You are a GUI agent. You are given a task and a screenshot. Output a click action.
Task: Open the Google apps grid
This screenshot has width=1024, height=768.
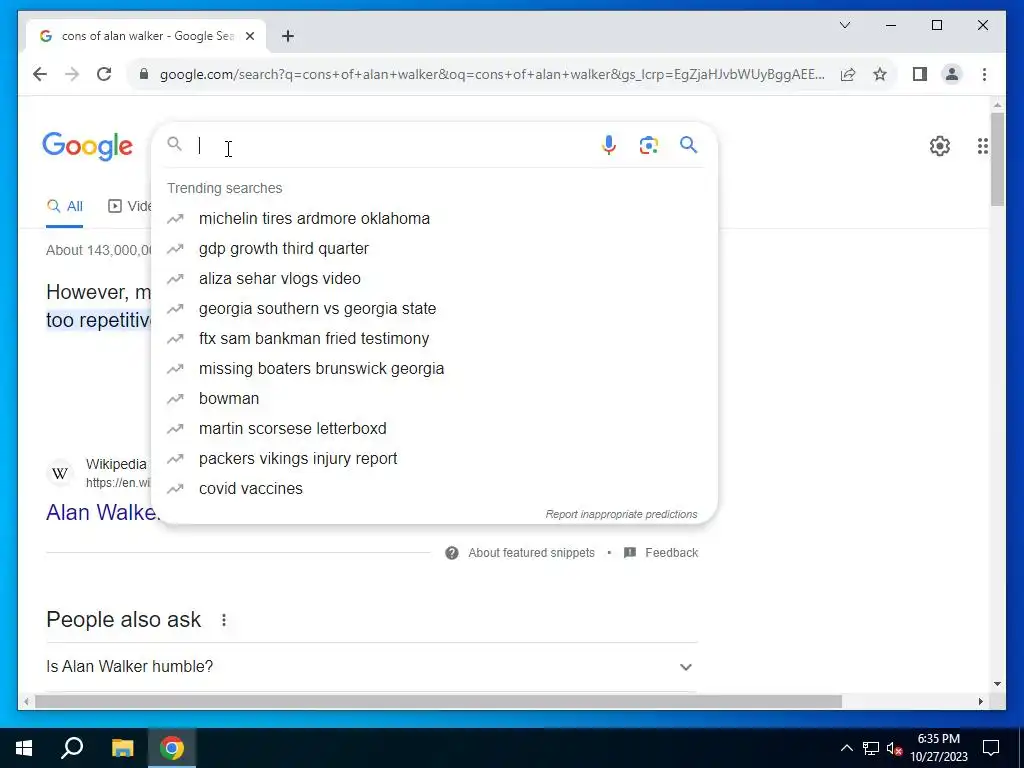[982, 146]
